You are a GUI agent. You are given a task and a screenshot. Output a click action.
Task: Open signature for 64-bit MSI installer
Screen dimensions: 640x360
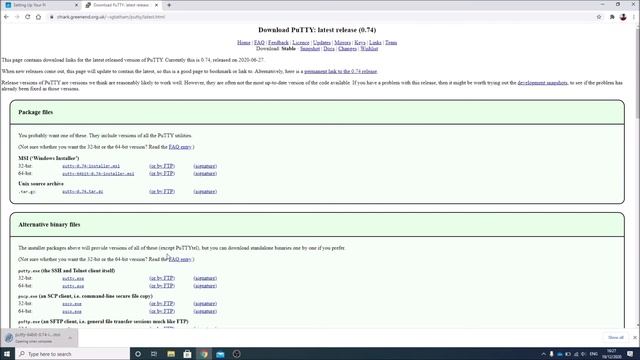205,173
